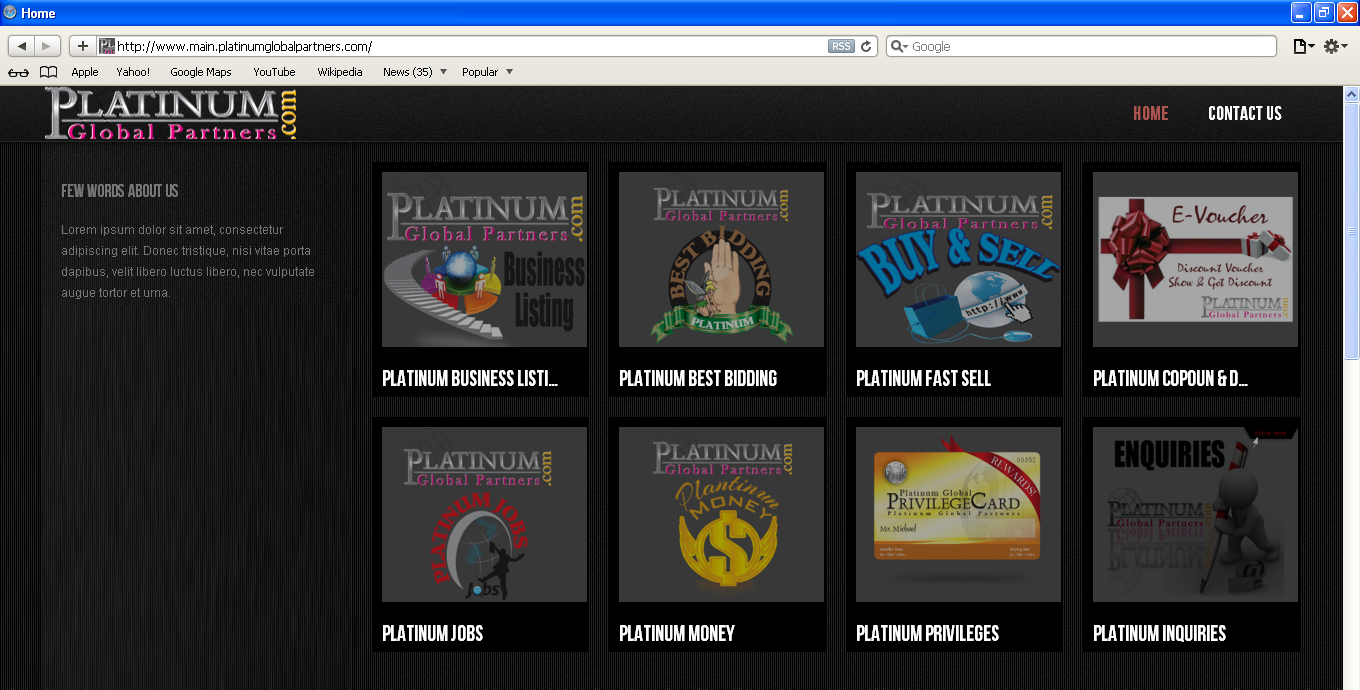Open the YouTube bookmark

pos(274,72)
